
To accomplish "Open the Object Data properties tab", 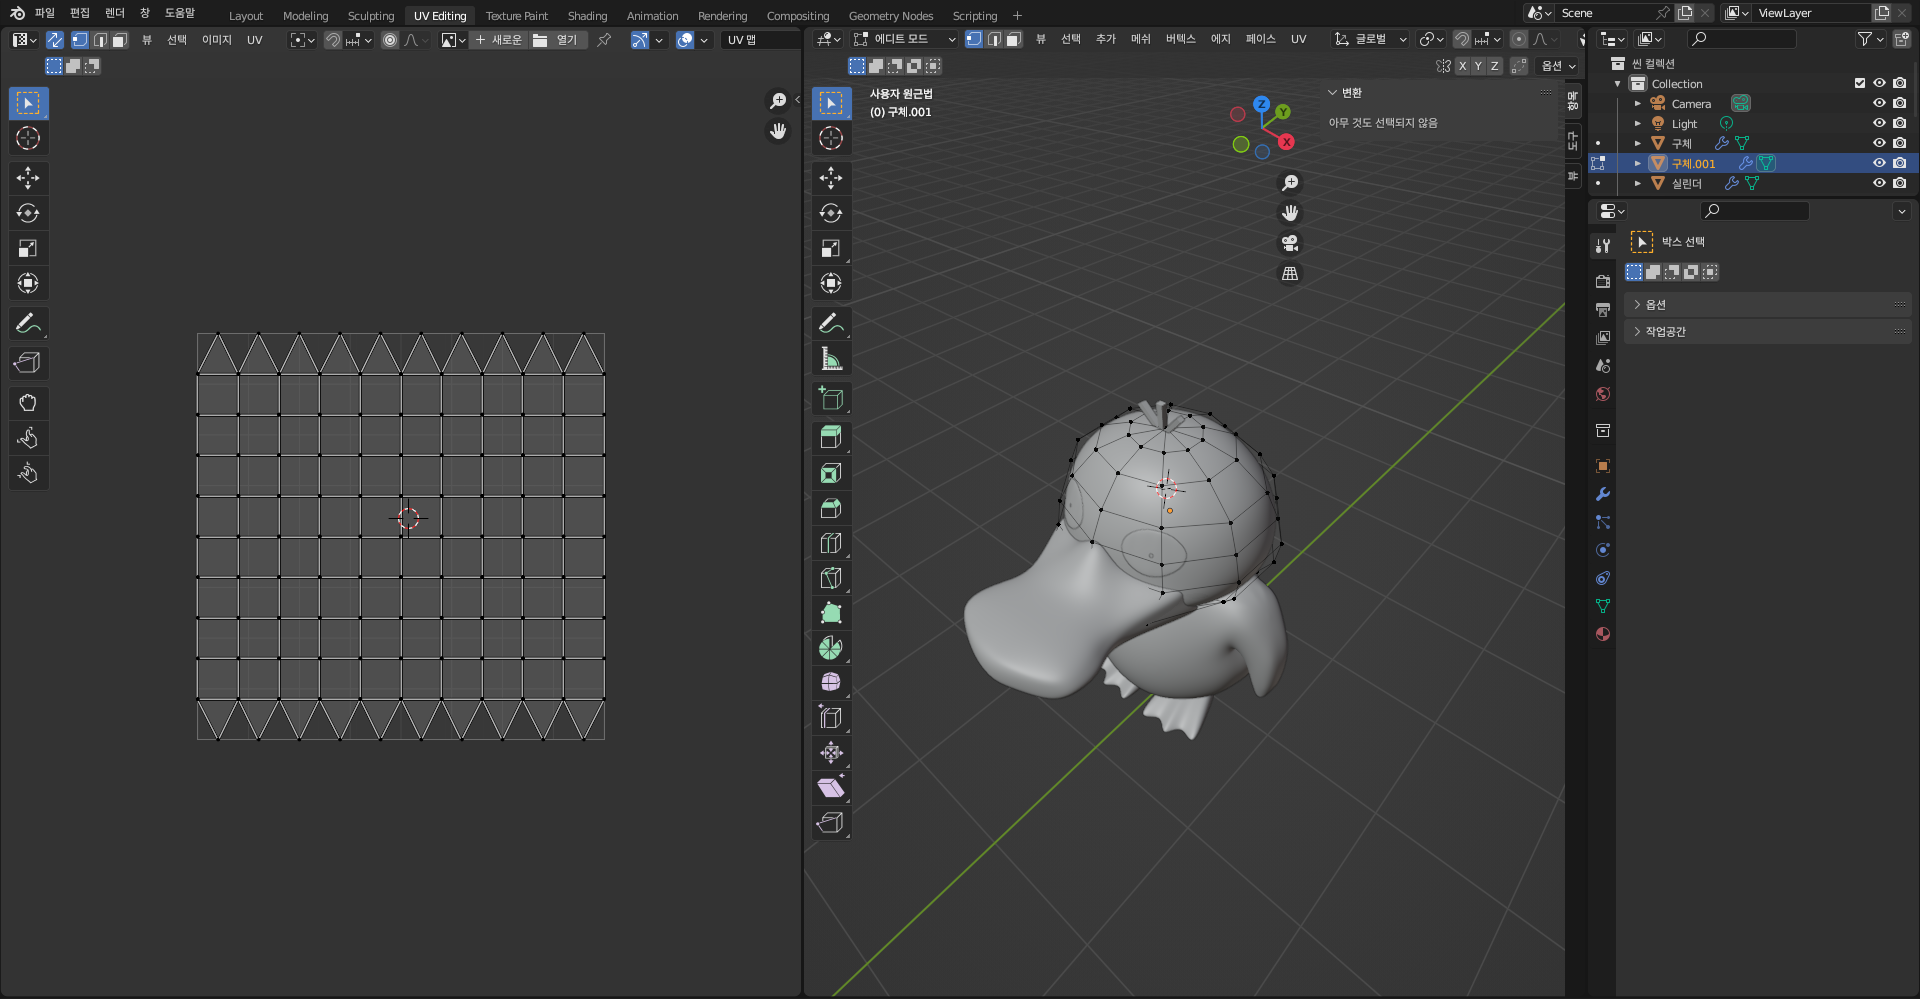I will click(x=1603, y=606).
